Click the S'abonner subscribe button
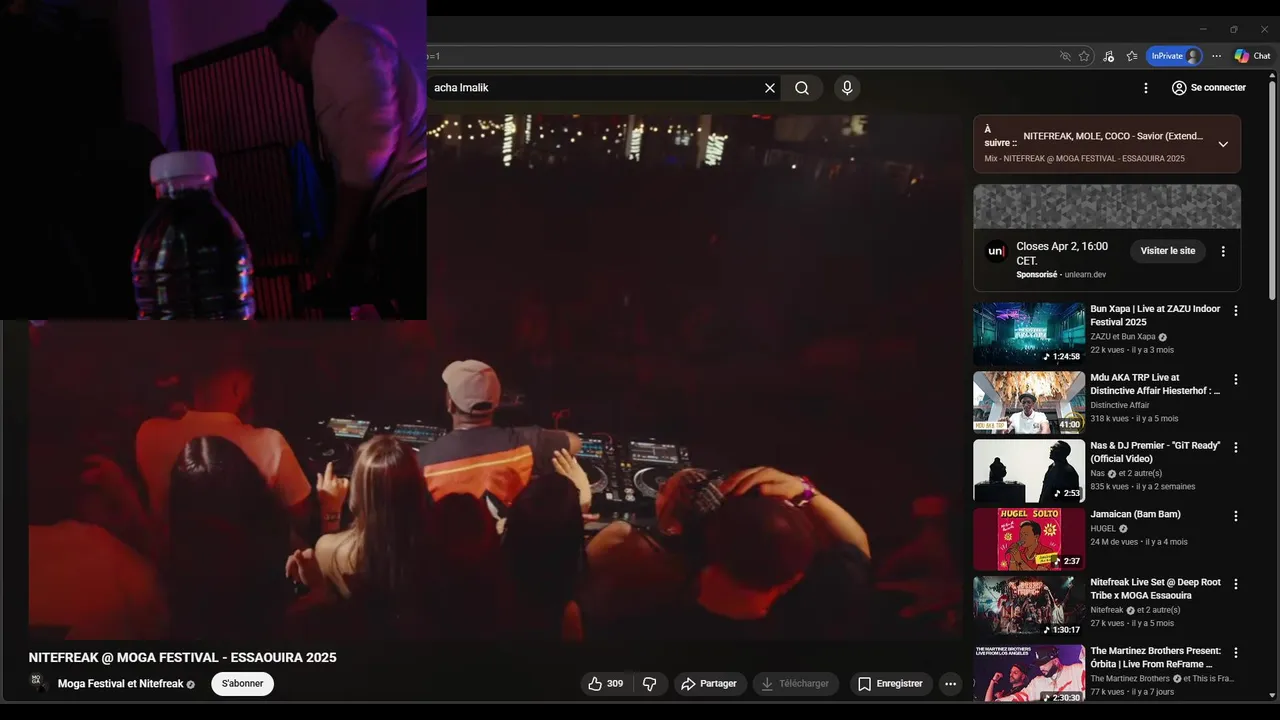The width and height of the screenshot is (1280, 720). [x=242, y=684]
